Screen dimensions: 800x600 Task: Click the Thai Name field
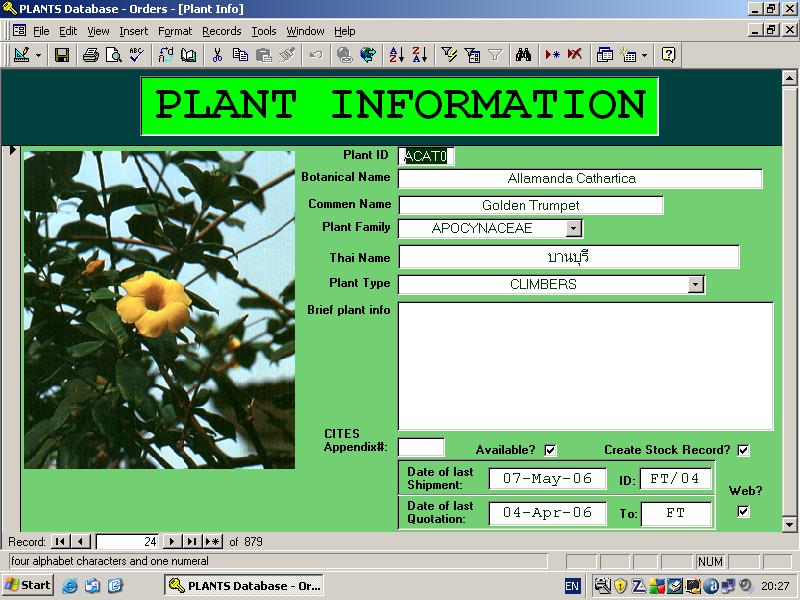tap(569, 257)
